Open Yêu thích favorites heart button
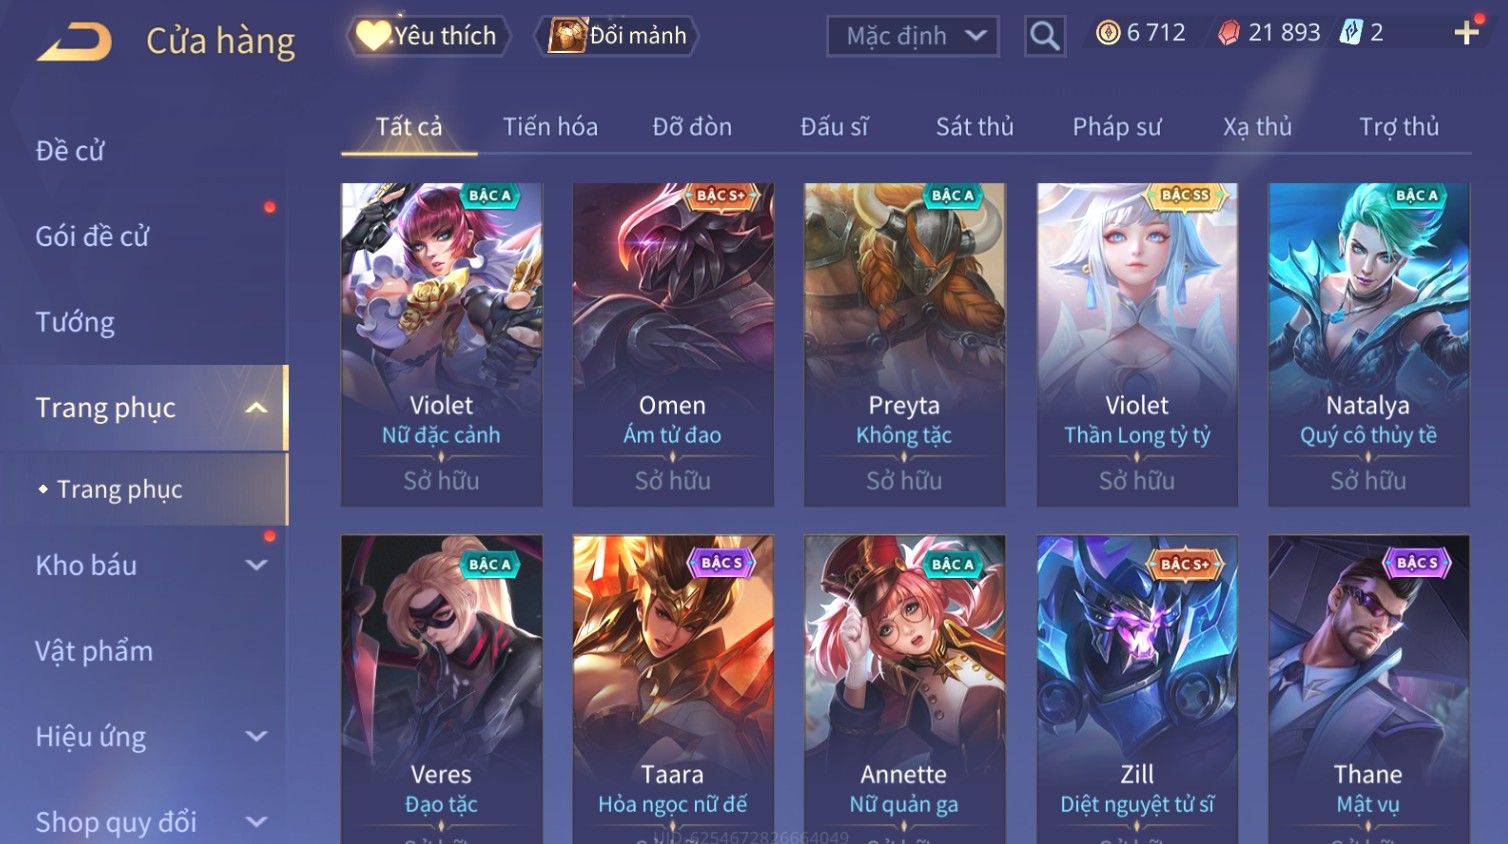The width and height of the screenshot is (1508, 844). click(x=428, y=36)
